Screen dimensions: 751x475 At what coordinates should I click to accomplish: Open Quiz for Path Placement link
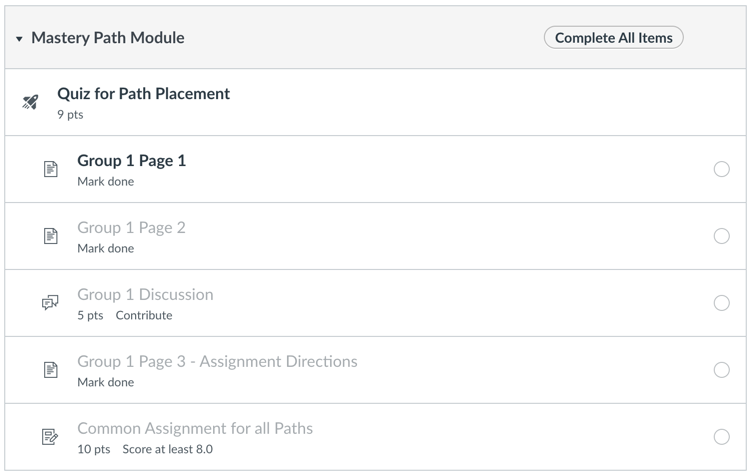(x=143, y=94)
